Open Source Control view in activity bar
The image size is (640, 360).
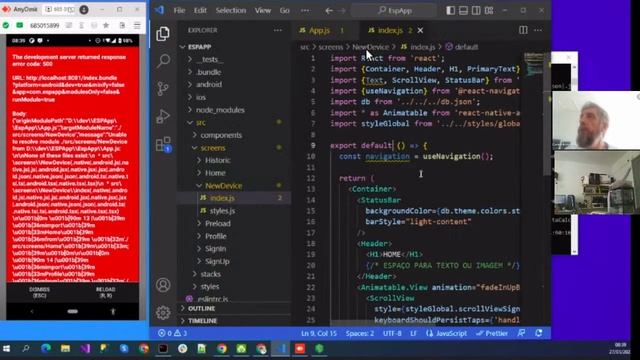[163, 89]
